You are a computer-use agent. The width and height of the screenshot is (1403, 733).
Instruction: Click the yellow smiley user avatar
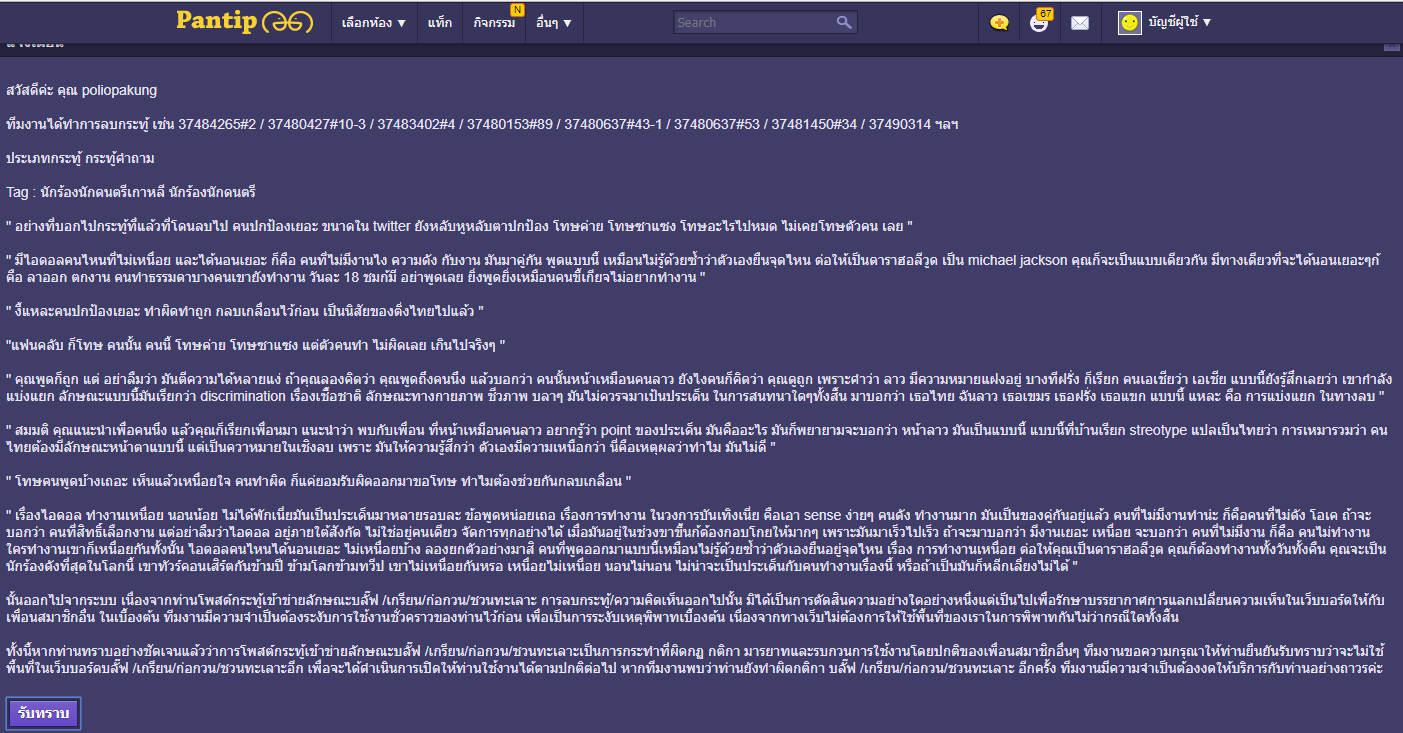(x=1129, y=22)
